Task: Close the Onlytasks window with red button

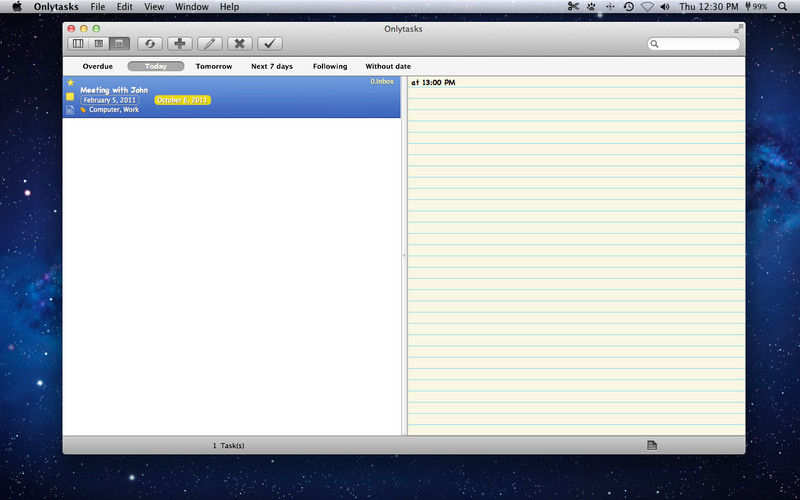Action: [x=71, y=29]
